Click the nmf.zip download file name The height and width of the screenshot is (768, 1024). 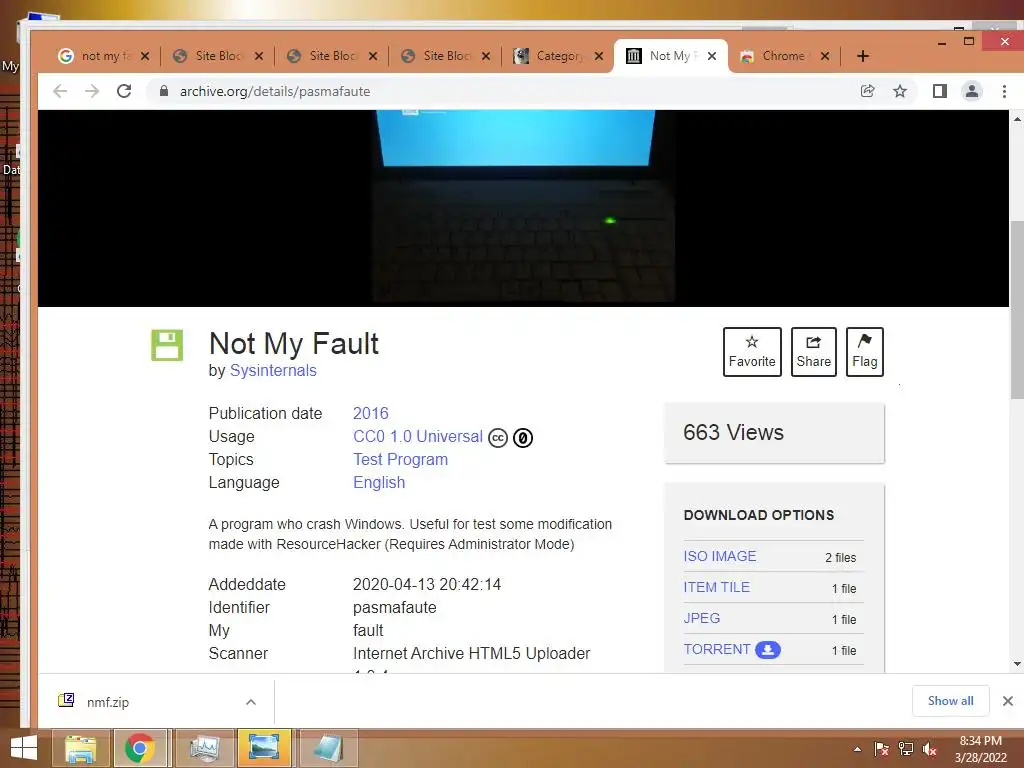108,703
